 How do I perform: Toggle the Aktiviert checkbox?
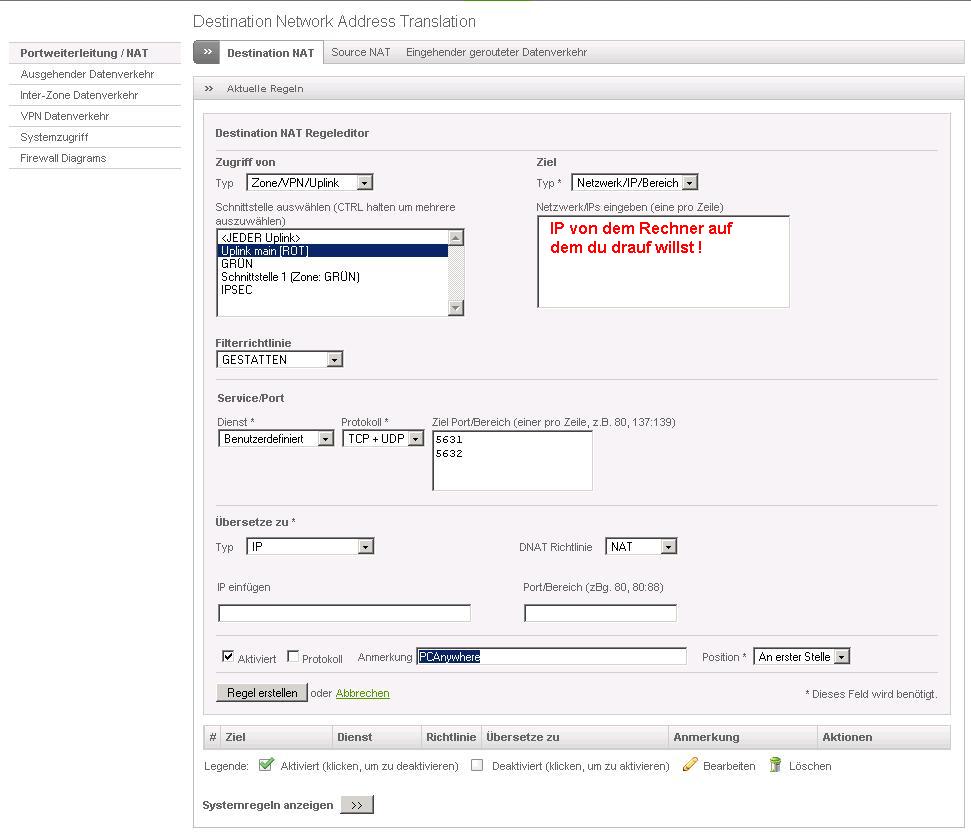pyautogui.click(x=228, y=657)
